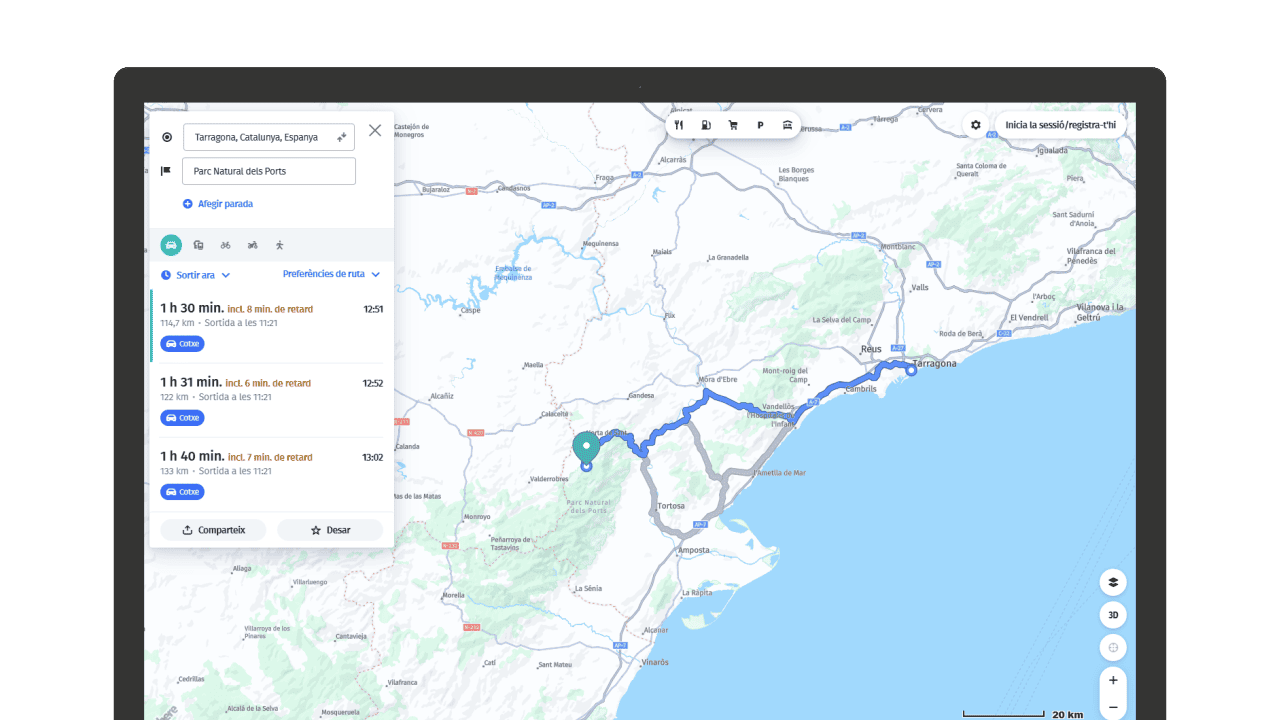1280x720 pixels.
Task: Open the map layers selector
Action: pyautogui.click(x=1113, y=582)
